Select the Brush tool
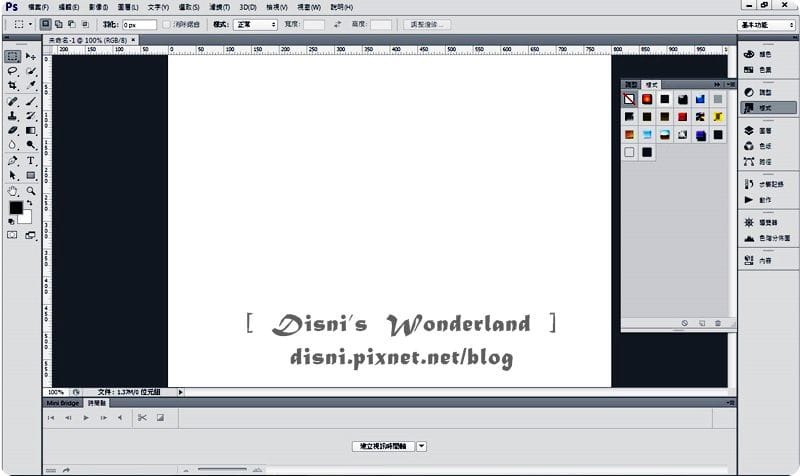Viewport: 800px width, 476px height. 31,102
